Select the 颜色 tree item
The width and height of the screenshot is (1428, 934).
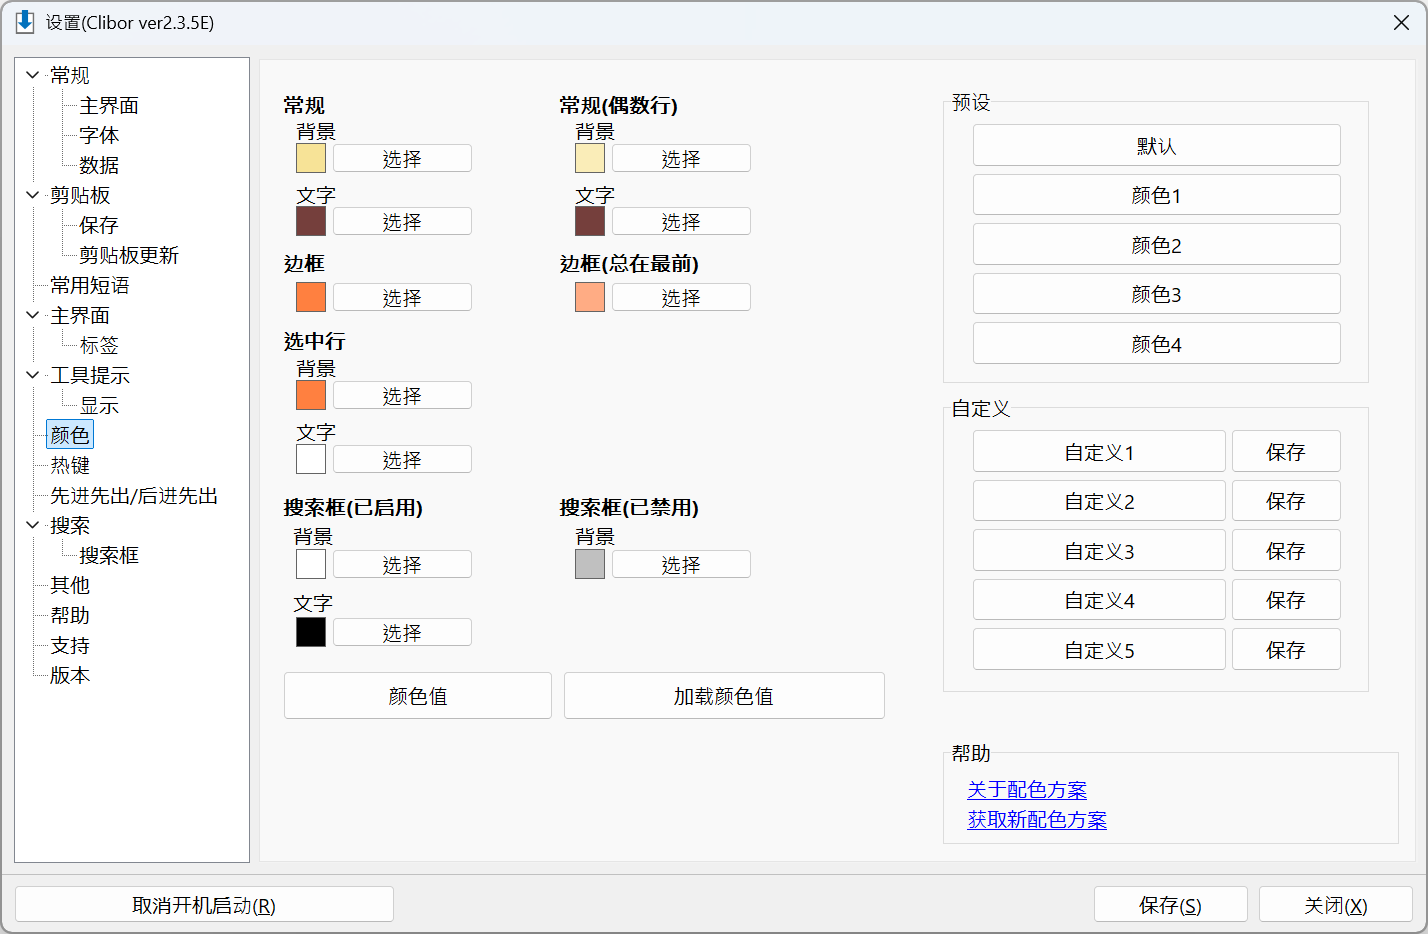tap(70, 435)
